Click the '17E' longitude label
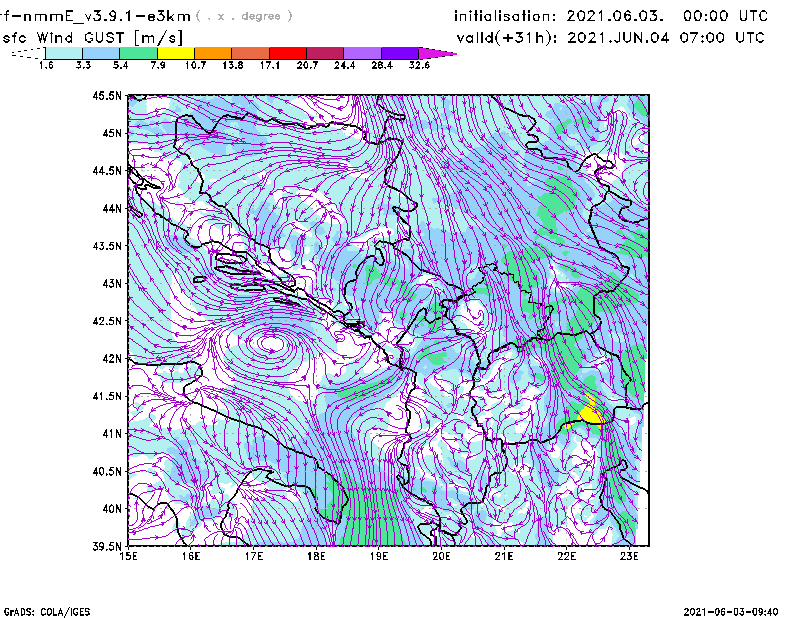 (x=254, y=556)
